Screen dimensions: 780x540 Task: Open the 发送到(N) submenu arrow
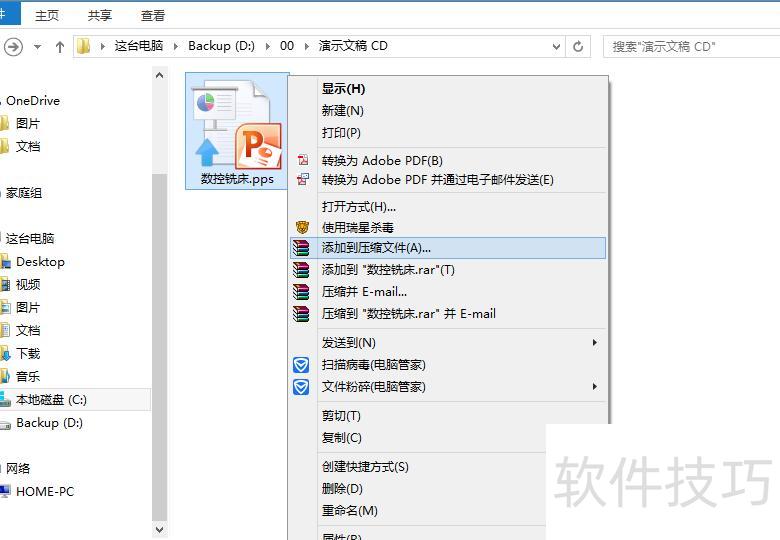tap(594, 342)
